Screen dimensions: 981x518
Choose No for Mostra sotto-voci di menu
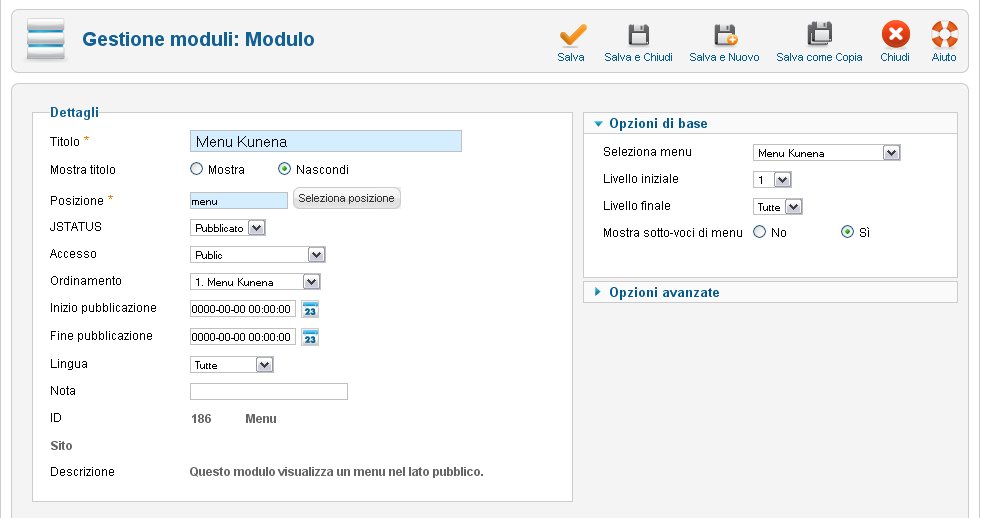coord(759,232)
